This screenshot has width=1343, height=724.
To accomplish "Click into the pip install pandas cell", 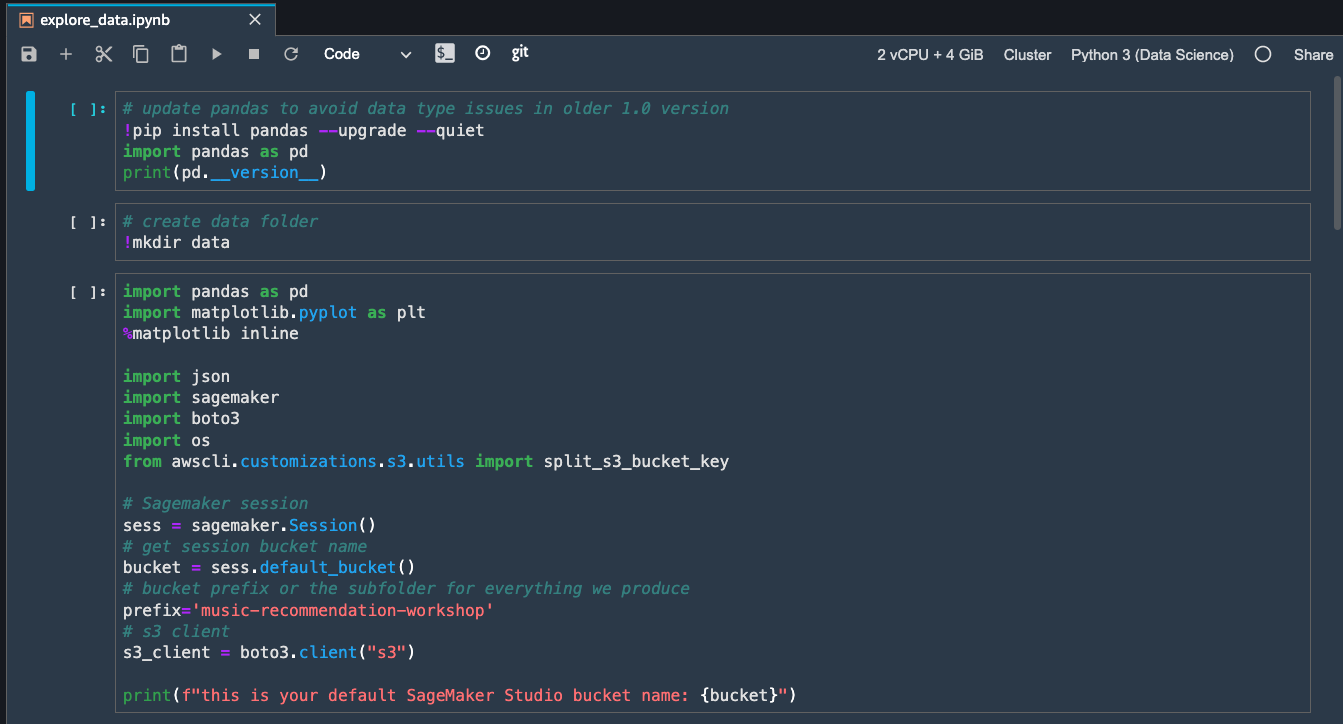I will click(712, 141).
